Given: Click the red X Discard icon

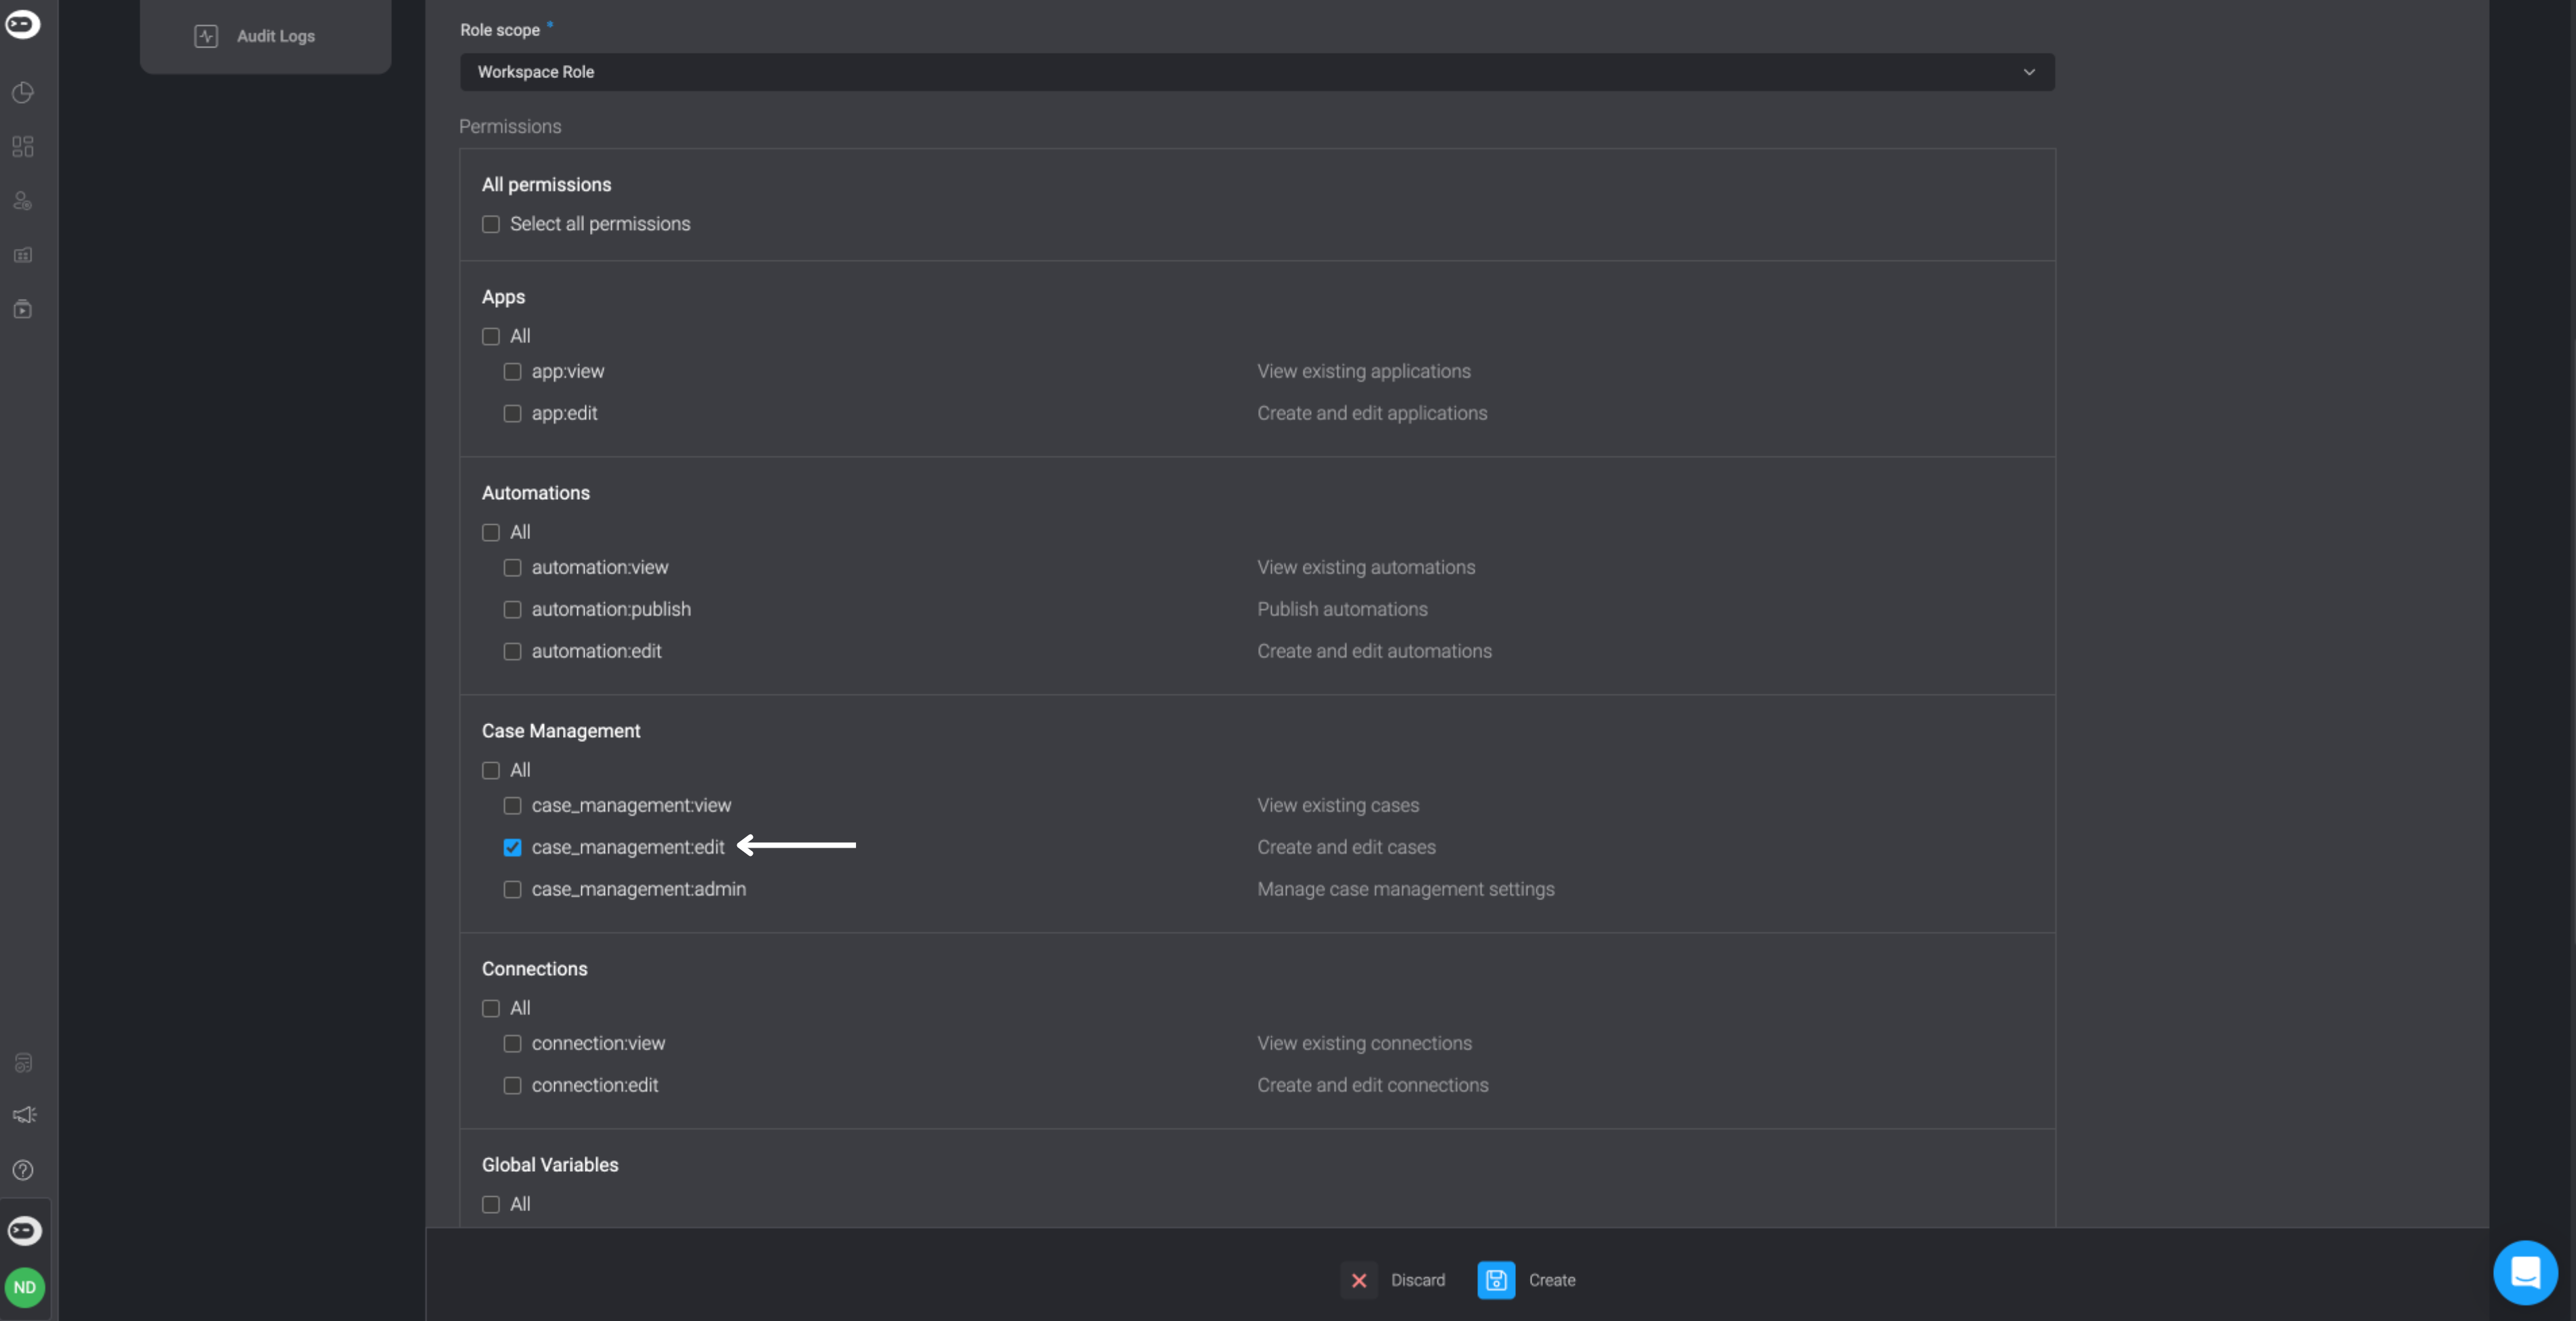Looking at the screenshot, I should [1359, 1280].
